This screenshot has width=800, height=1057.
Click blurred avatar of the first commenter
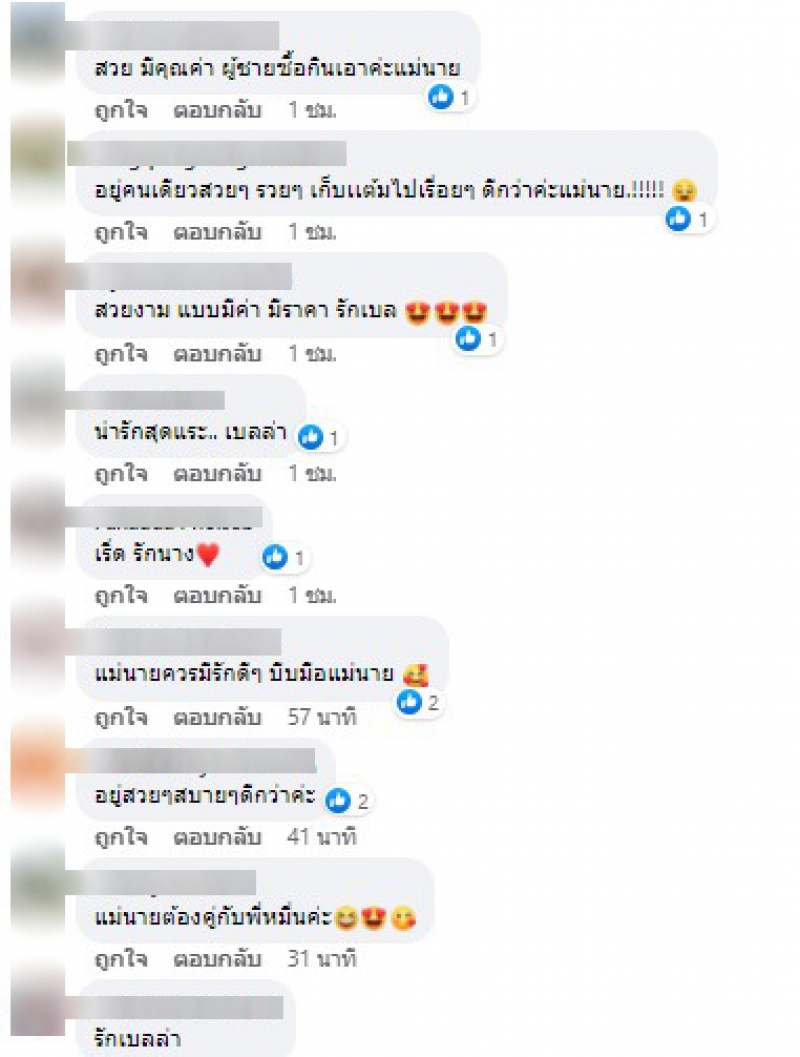[x=38, y=44]
